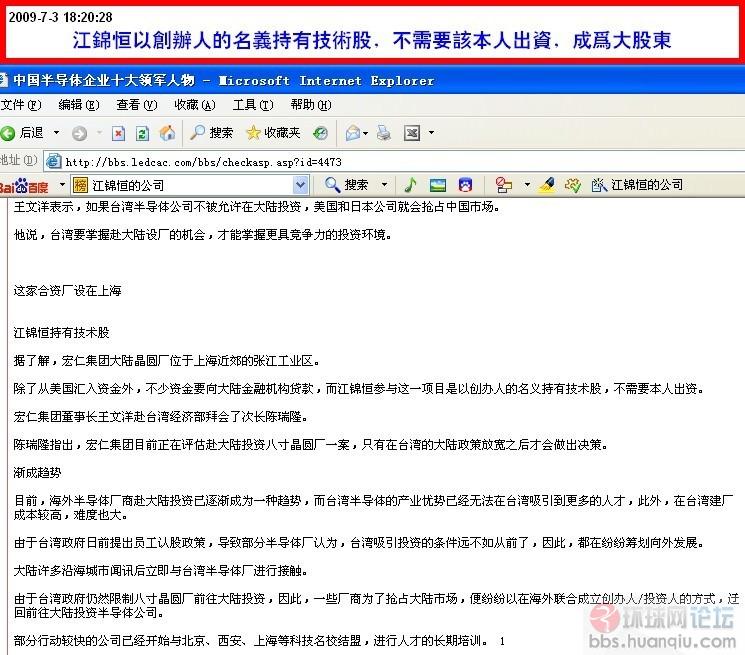Open the Mail dropdown arrow
This screenshot has width=745, height=655.
tap(365, 133)
